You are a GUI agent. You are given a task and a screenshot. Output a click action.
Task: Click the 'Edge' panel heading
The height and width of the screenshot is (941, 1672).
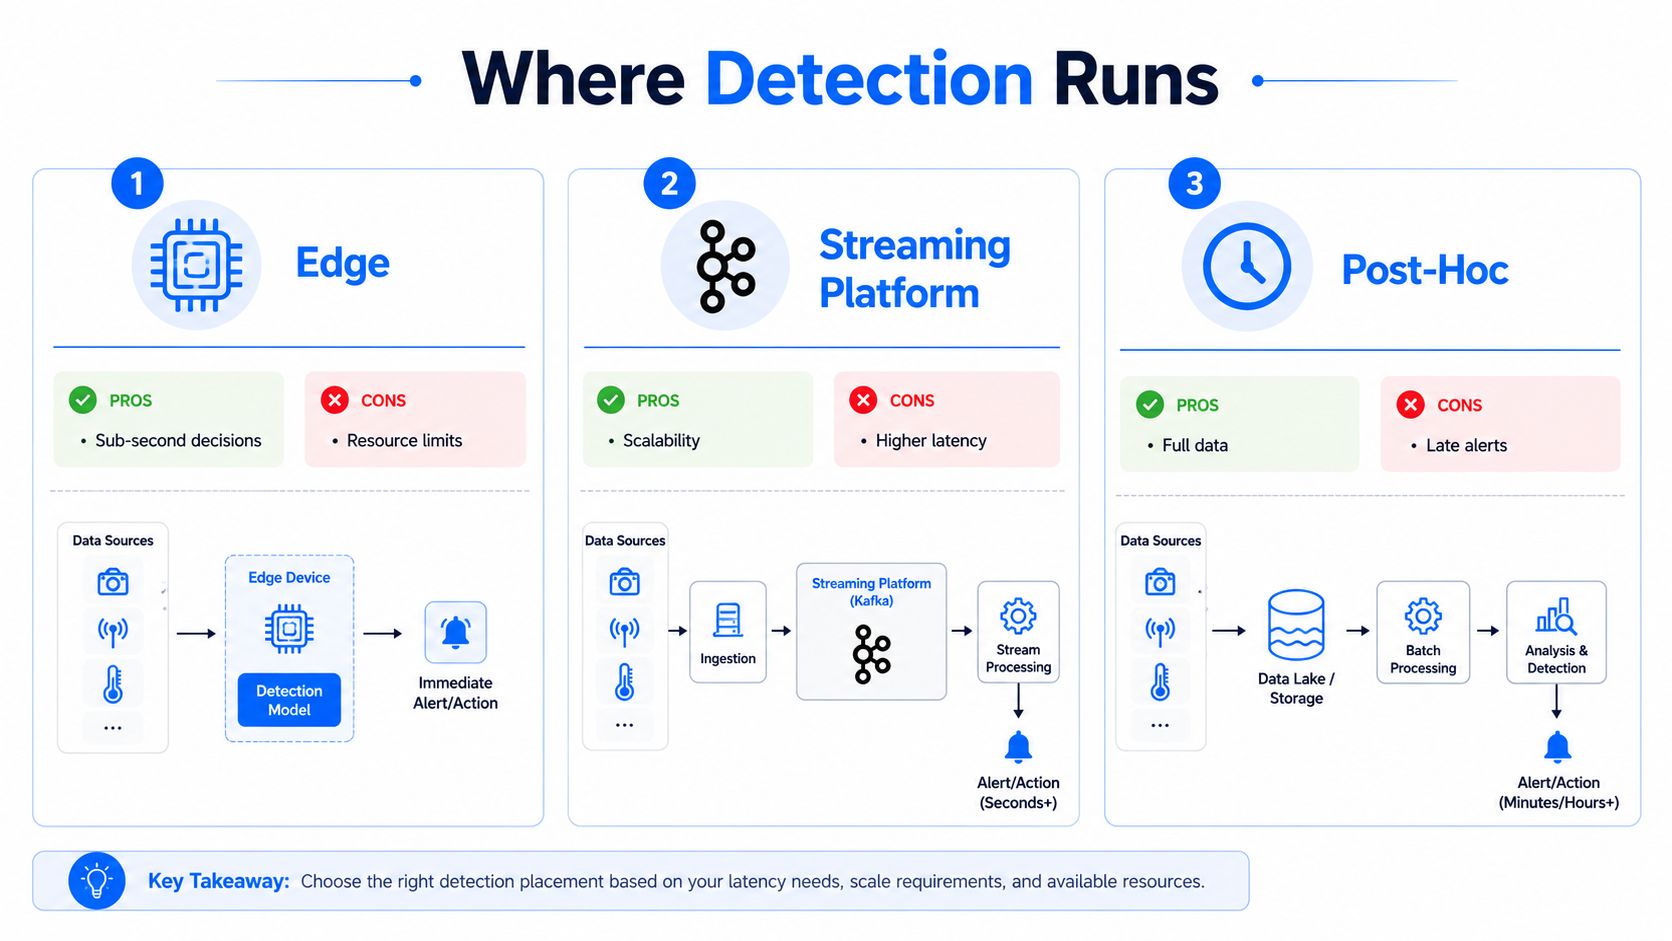pos(342,264)
